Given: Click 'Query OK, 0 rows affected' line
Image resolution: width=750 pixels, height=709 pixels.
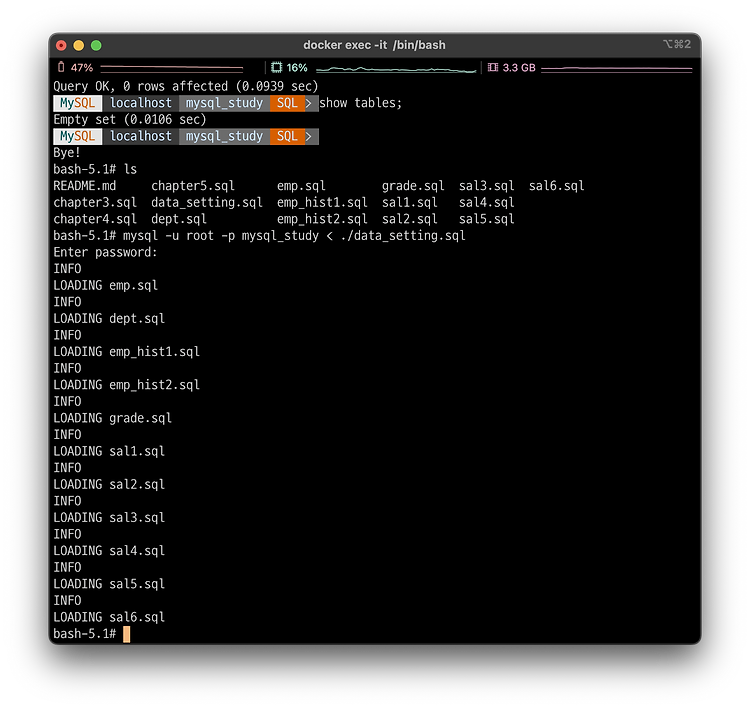Looking at the screenshot, I should (x=186, y=87).
